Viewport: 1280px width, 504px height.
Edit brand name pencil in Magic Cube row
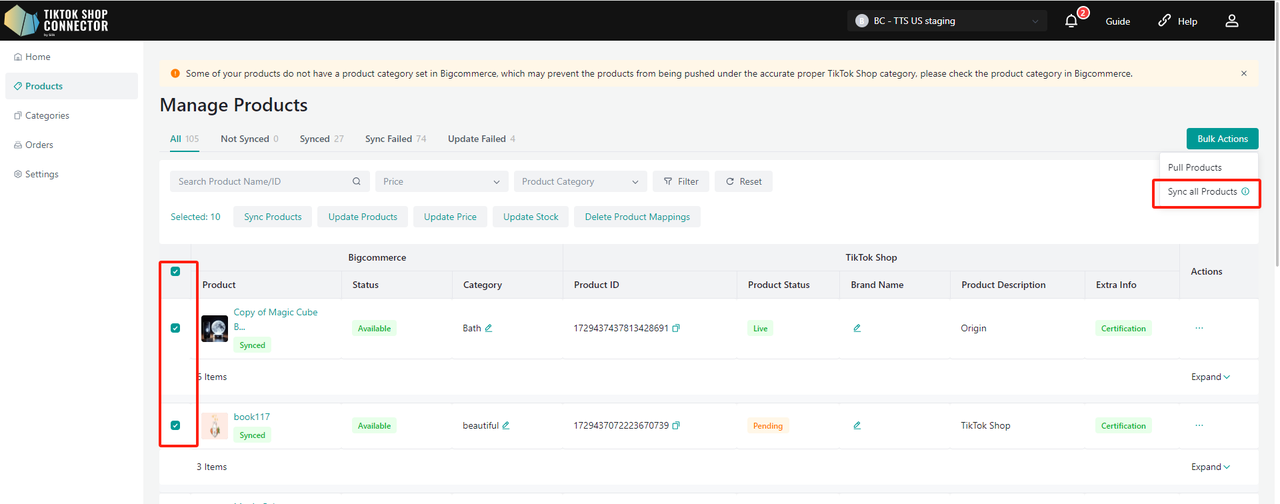click(x=857, y=328)
